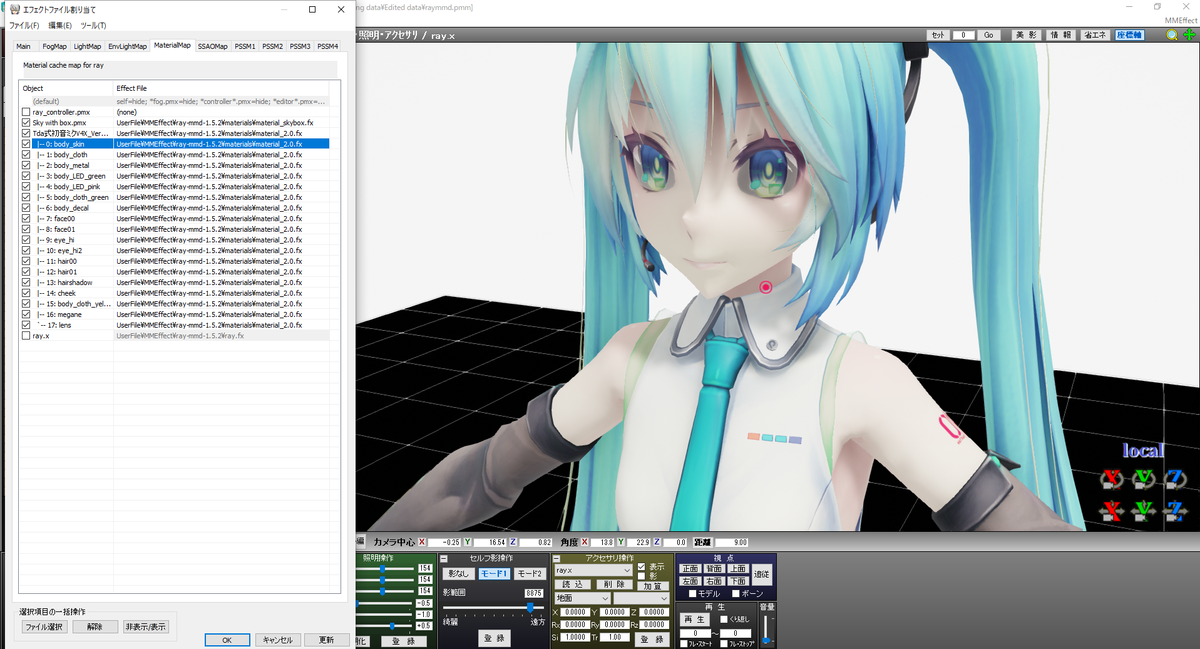Click the blue Z arrow in local gizmo
This screenshot has width=1200, height=649.
point(1174,511)
